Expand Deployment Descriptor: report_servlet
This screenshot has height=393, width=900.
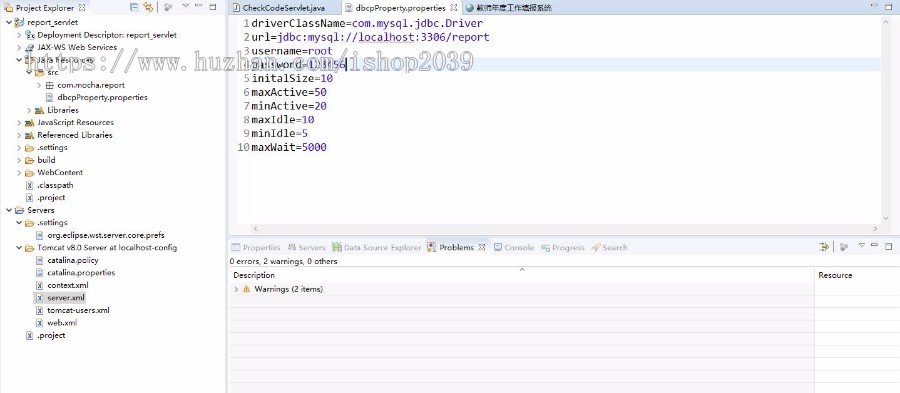pos(19,35)
